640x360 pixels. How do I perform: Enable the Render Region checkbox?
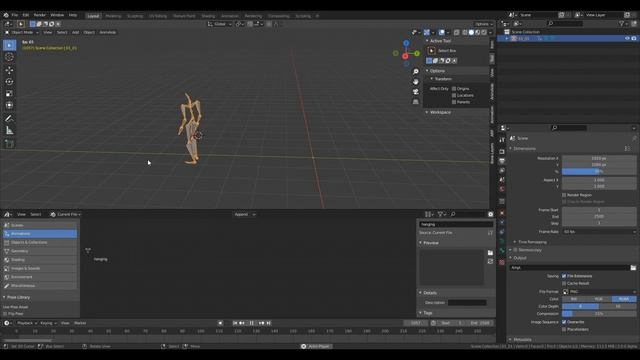(x=564, y=195)
